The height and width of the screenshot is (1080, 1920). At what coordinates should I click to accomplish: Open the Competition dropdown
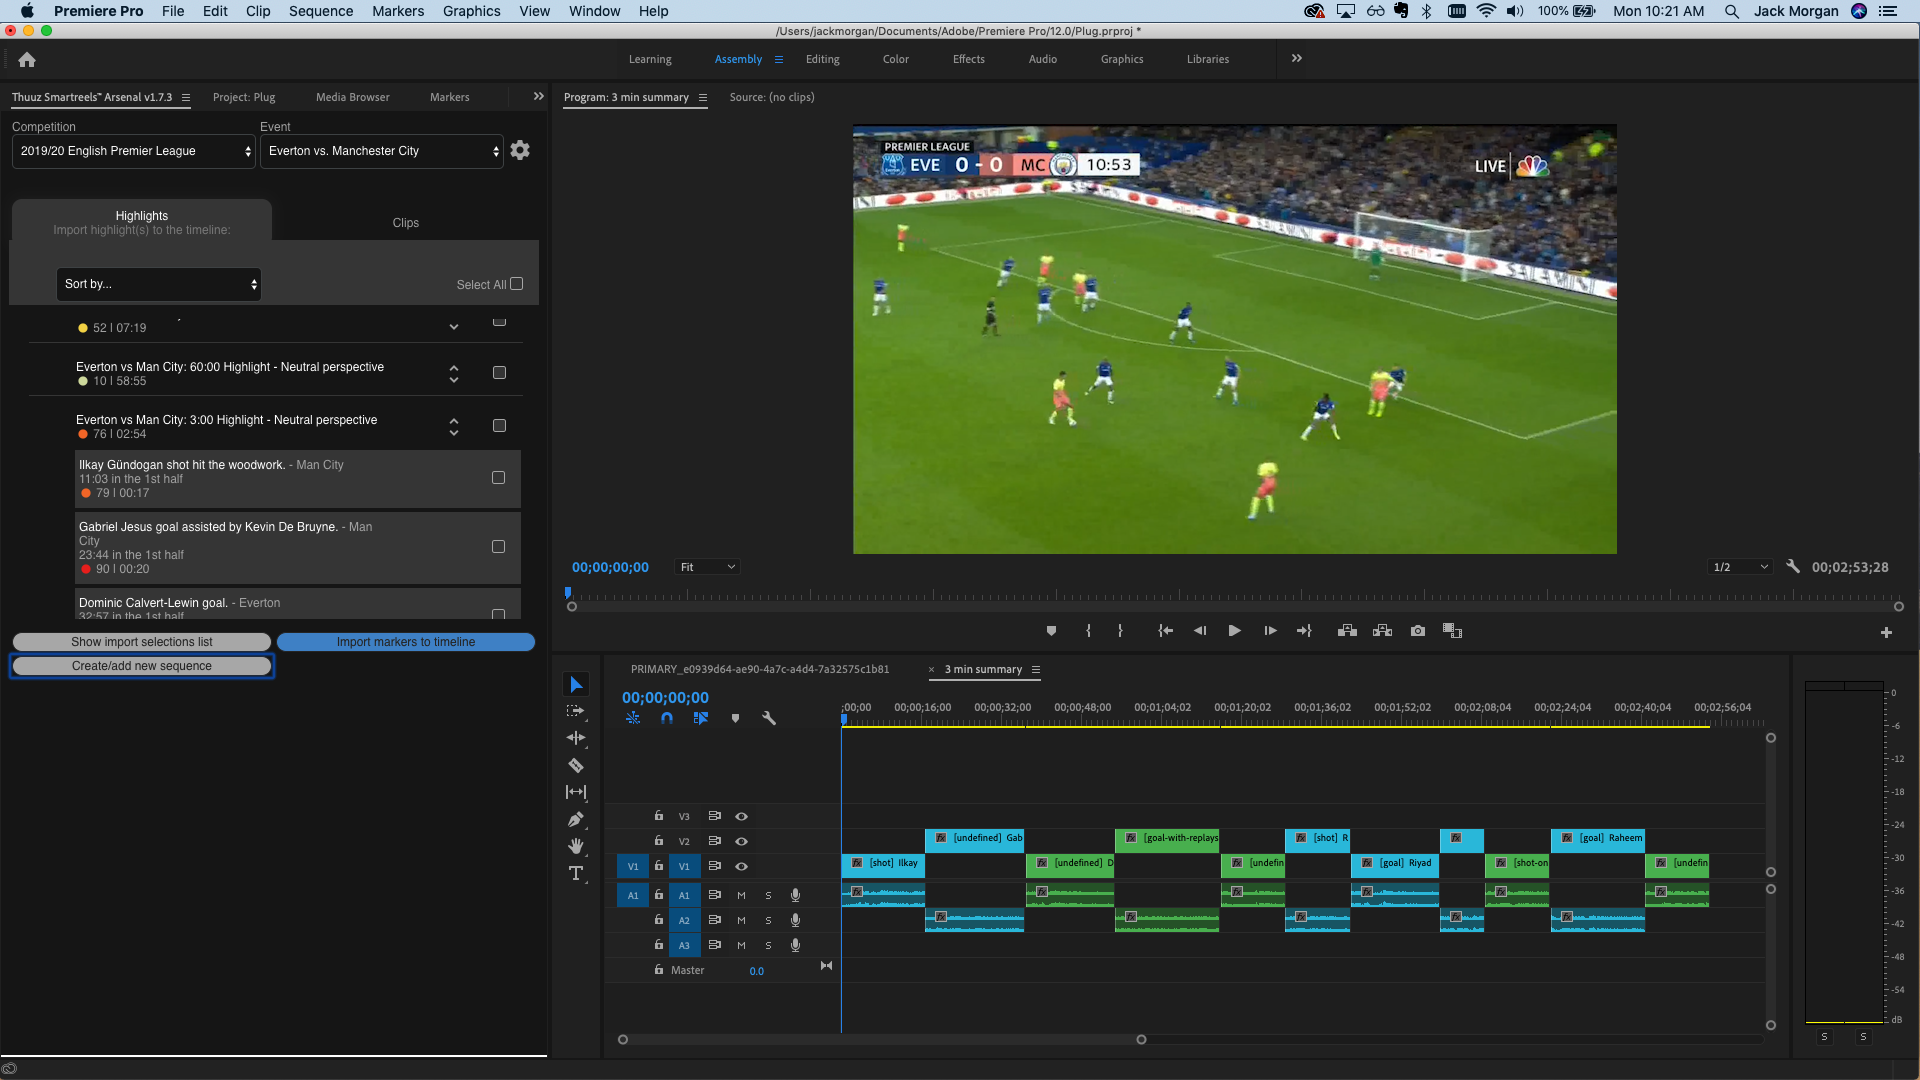coord(134,151)
